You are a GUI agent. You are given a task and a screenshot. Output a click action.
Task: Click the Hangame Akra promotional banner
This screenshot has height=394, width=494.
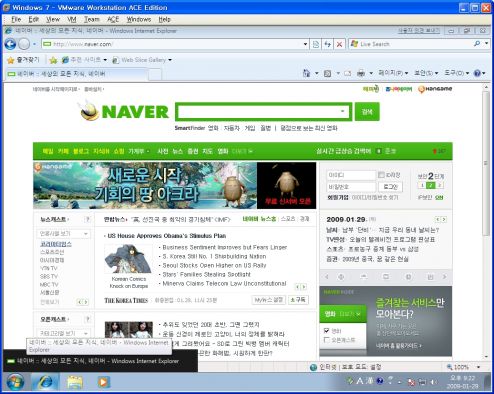click(175, 186)
